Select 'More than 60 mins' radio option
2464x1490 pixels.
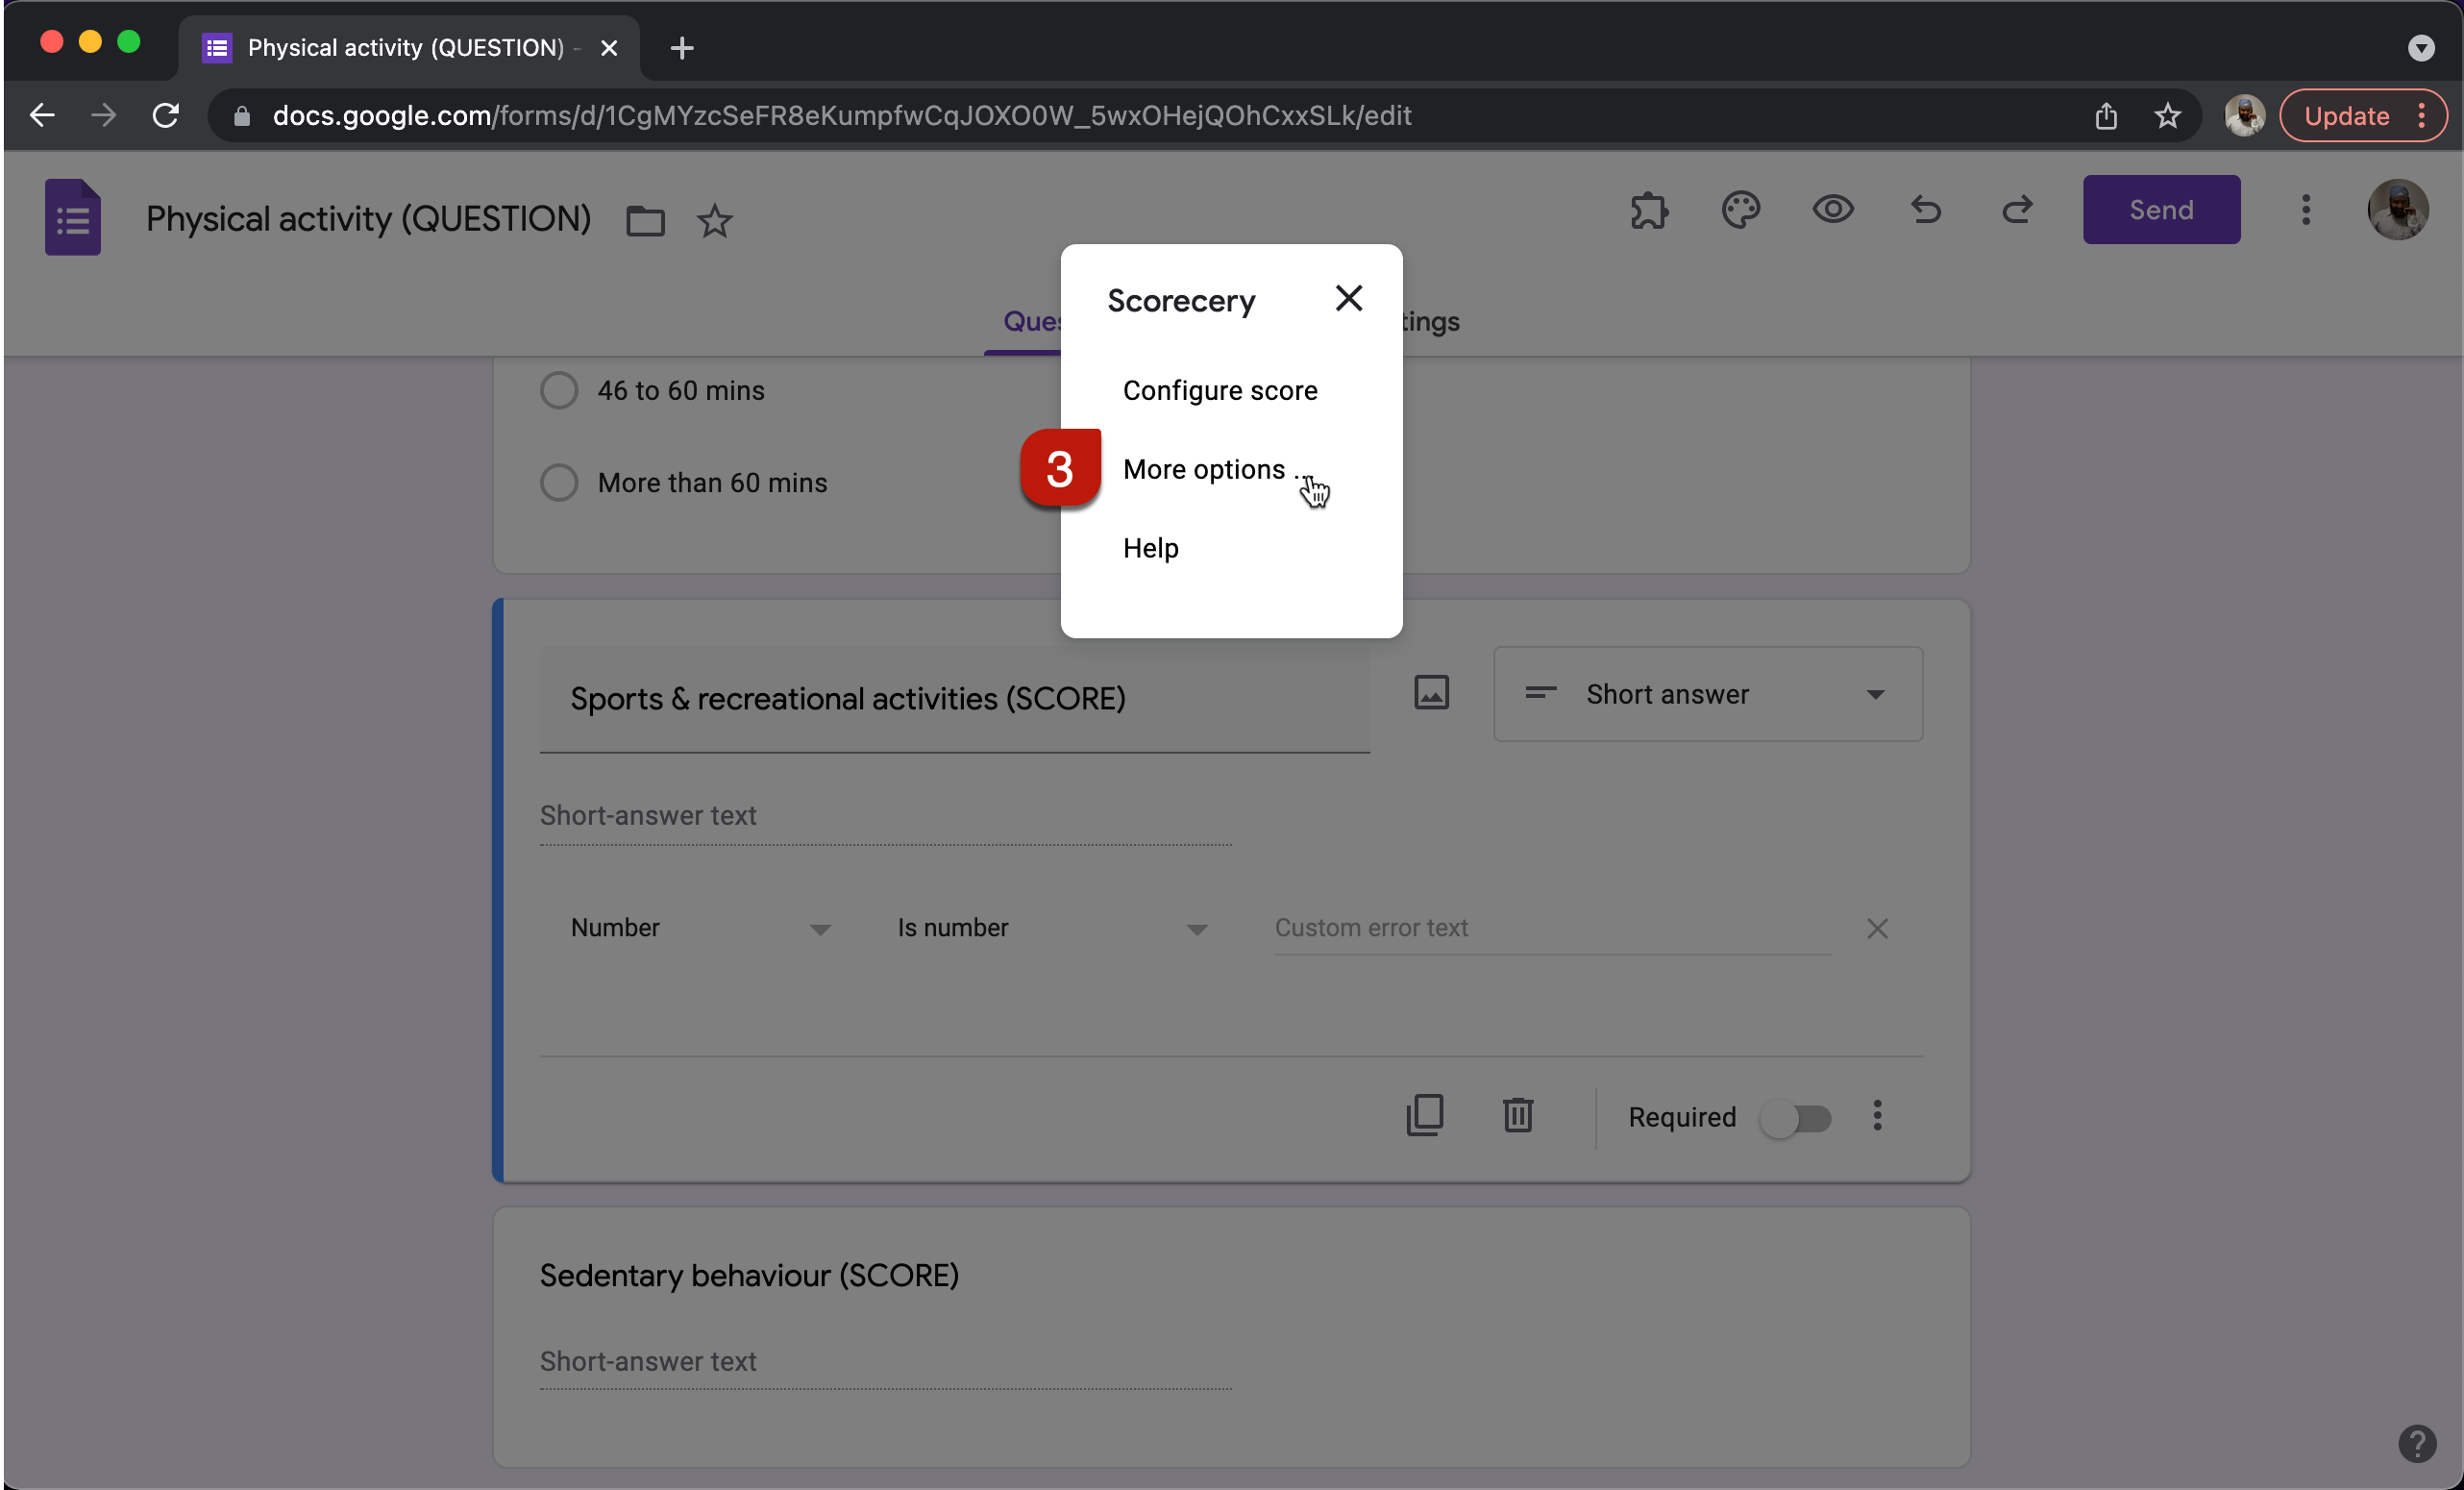[x=559, y=482]
